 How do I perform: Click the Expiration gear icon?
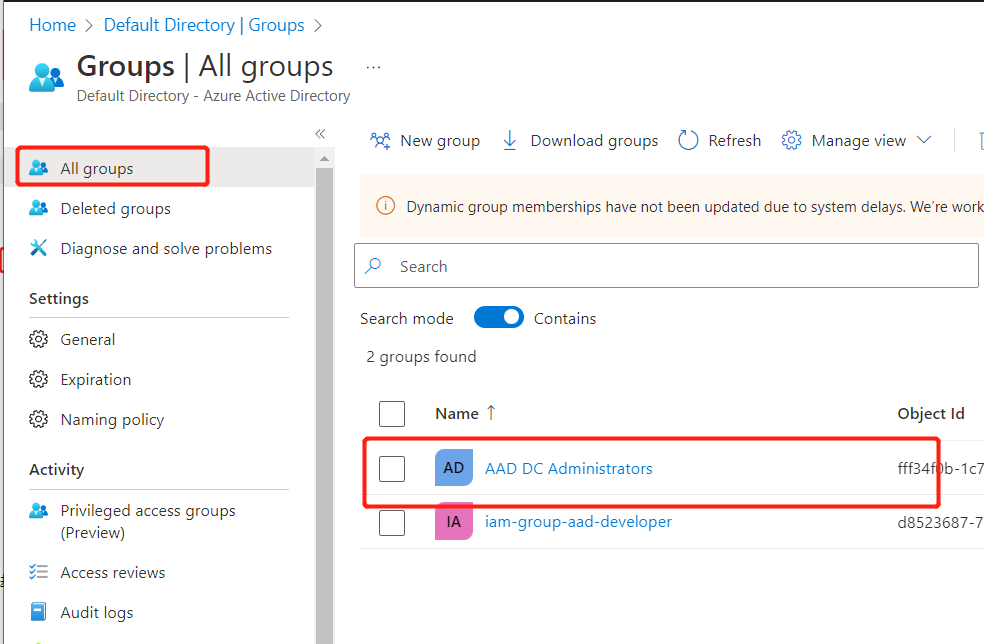(x=38, y=379)
